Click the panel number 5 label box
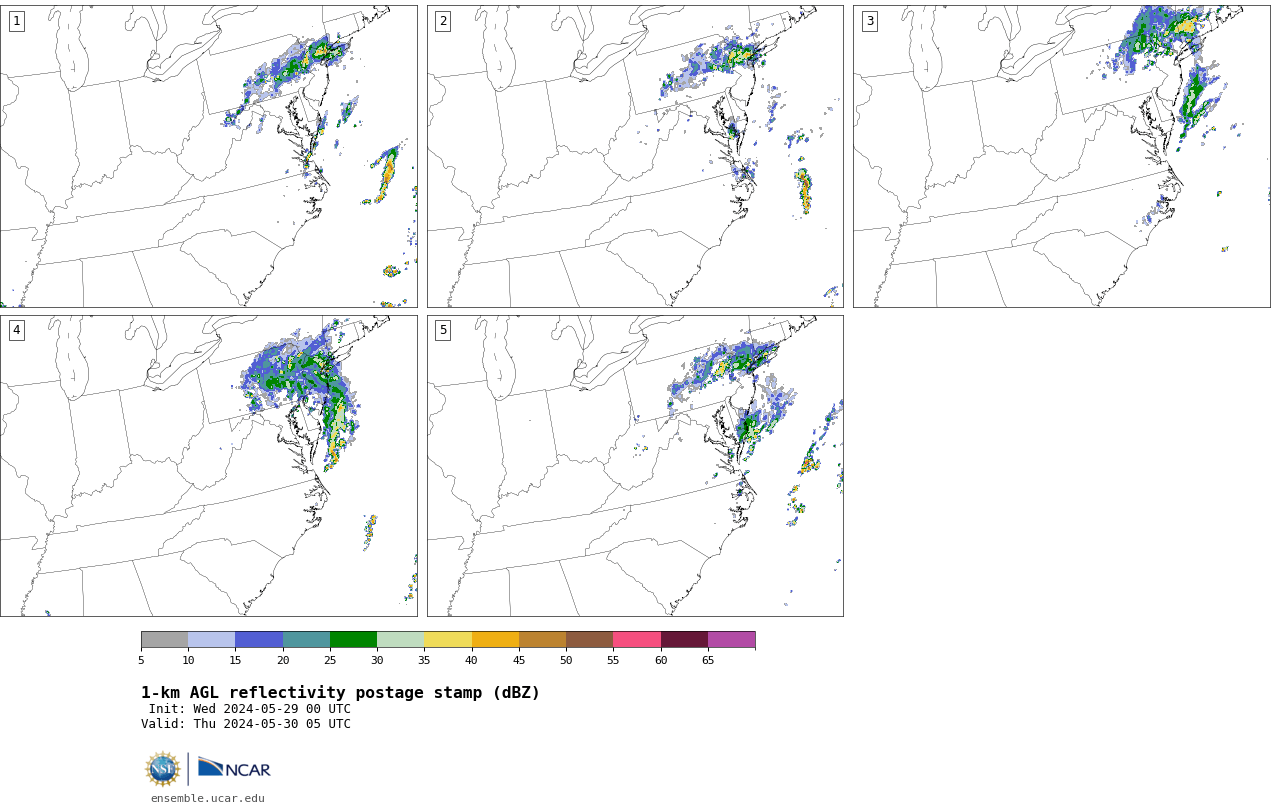The image size is (1280, 809). point(443,330)
